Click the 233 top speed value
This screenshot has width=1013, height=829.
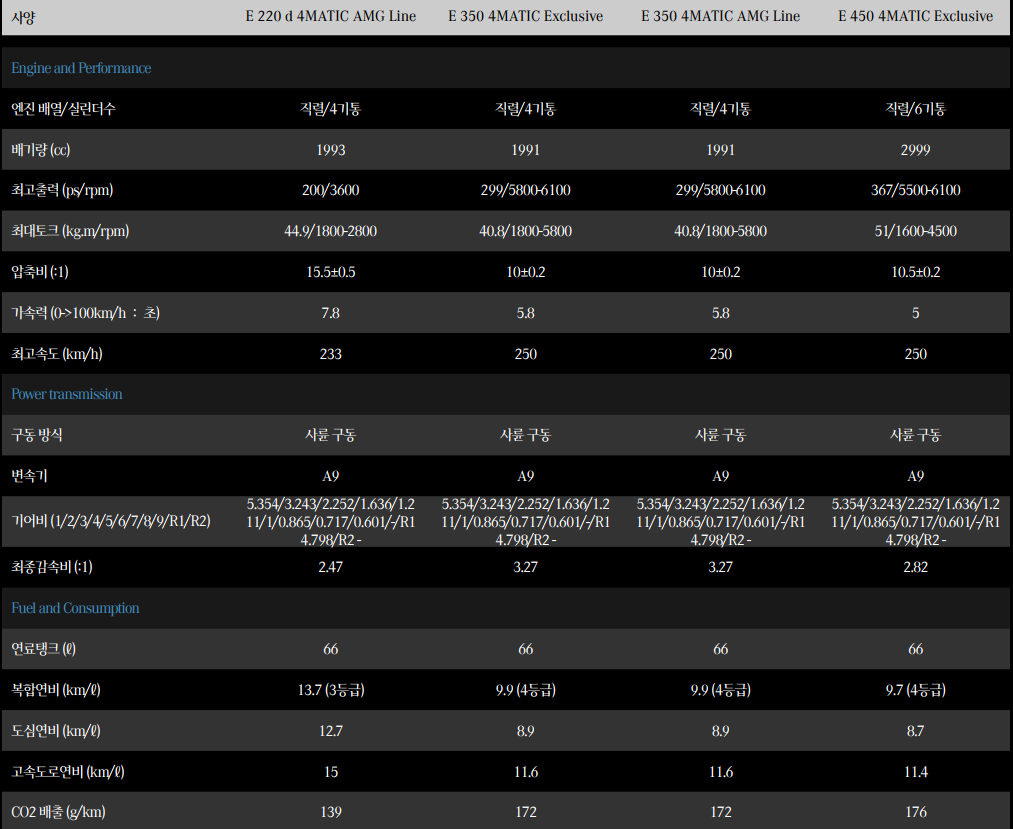(331, 353)
